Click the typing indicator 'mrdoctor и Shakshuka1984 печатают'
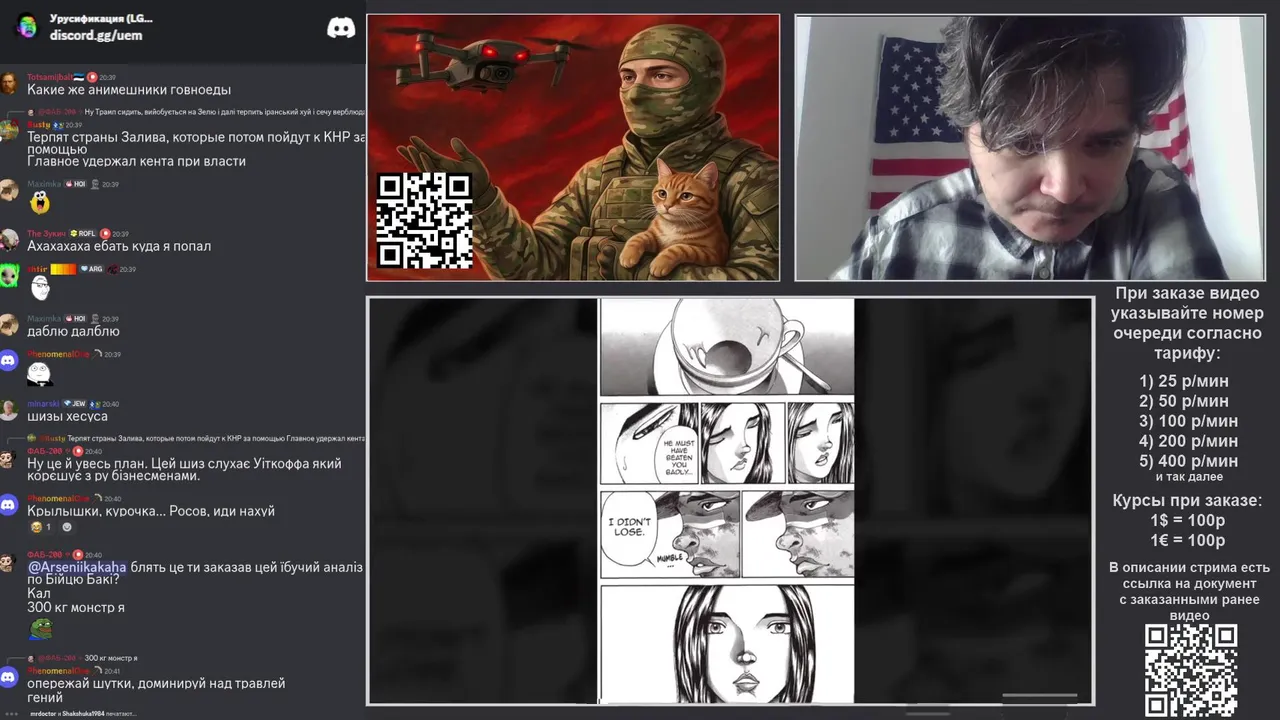The height and width of the screenshot is (720, 1280). click(82, 713)
